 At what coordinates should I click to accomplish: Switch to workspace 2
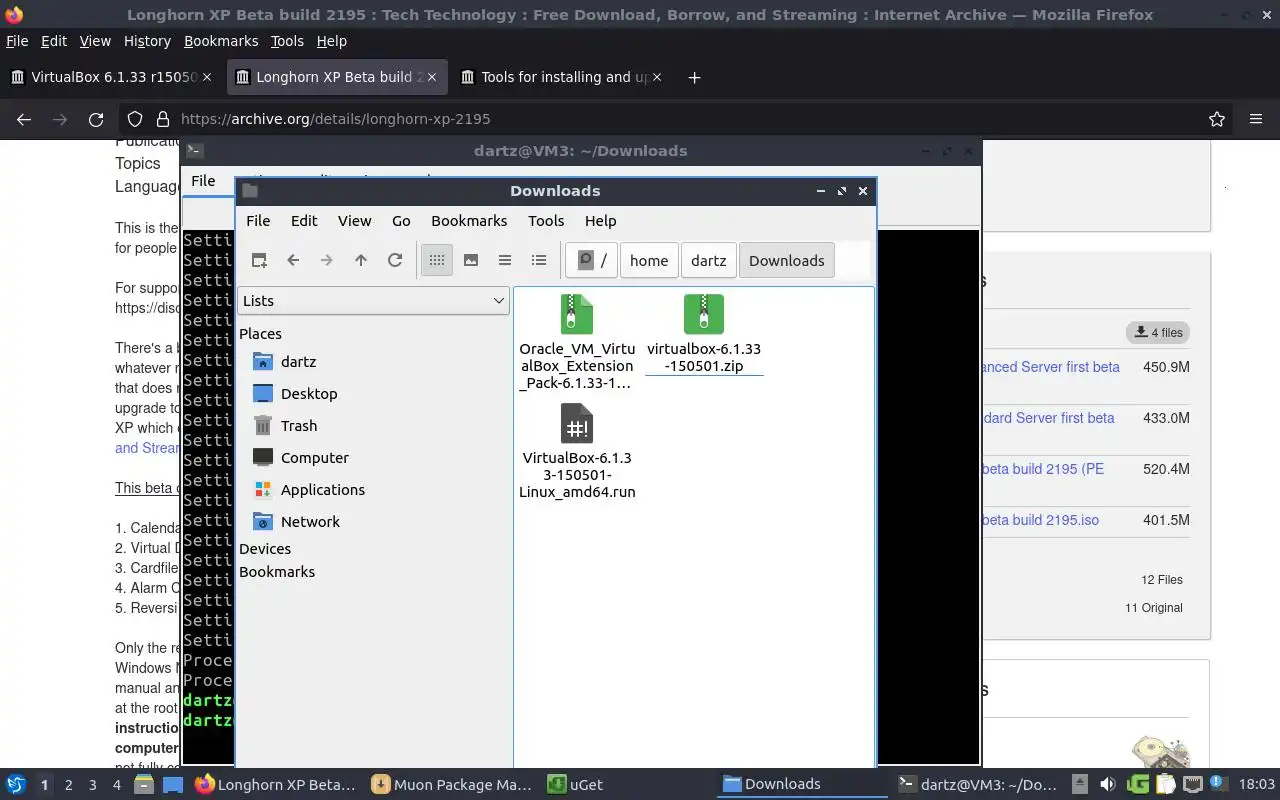(x=69, y=785)
